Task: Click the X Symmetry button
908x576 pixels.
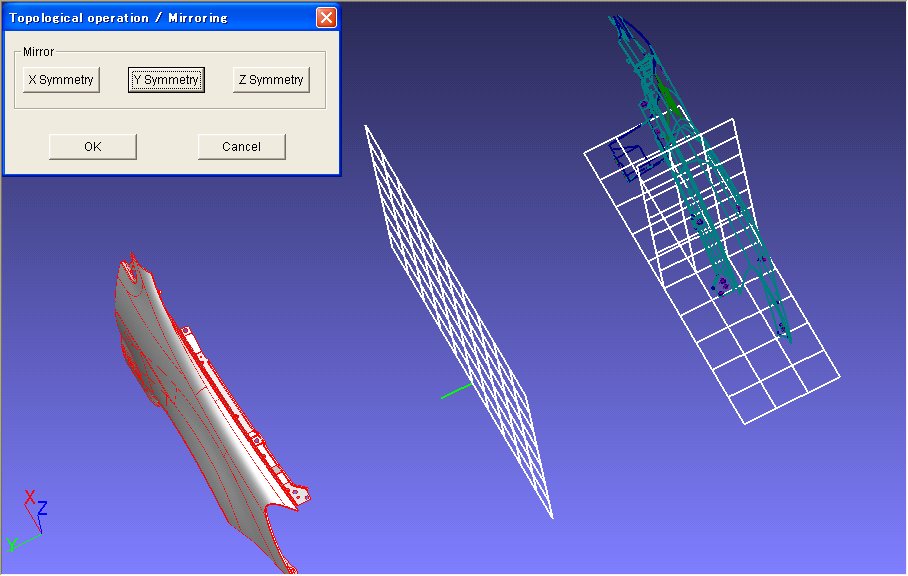Action: pos(61,80)
